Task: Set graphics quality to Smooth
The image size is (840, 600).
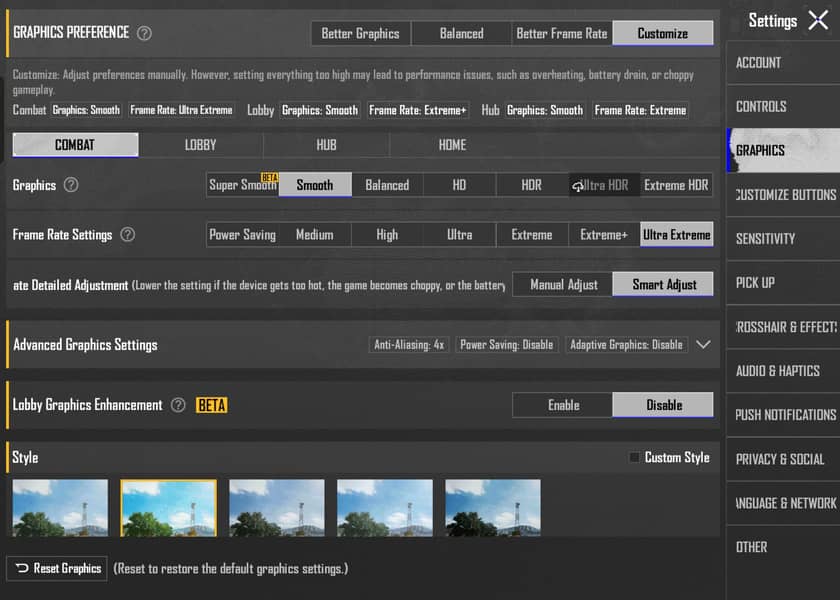Action: tap(315, 185)
